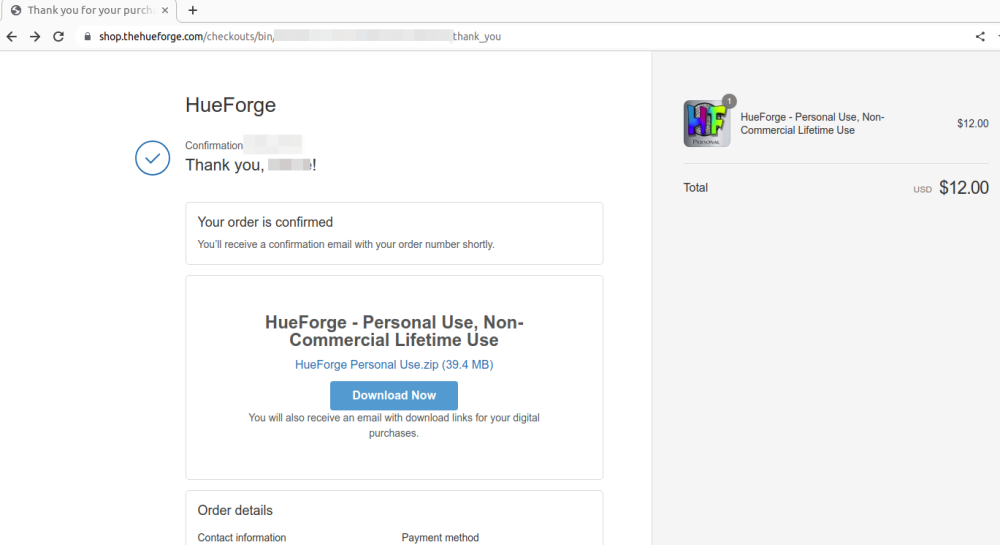Viewport: 1000px width, 545px height.
Task: Click the large product title above download
Action: pos(393,331)
